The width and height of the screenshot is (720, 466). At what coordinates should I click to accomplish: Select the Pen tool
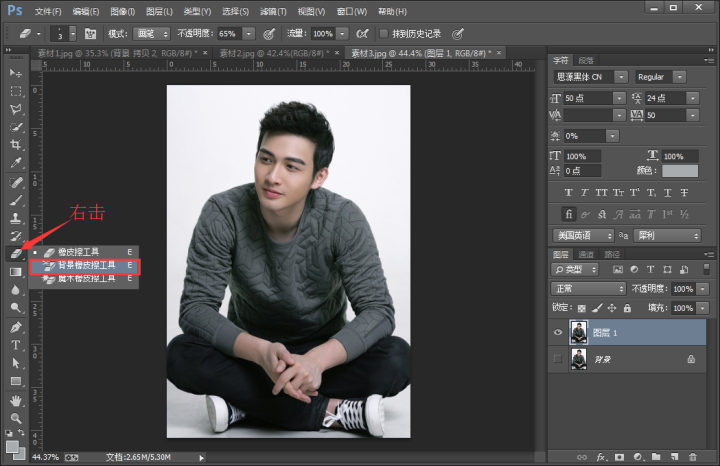coord(16,327)
